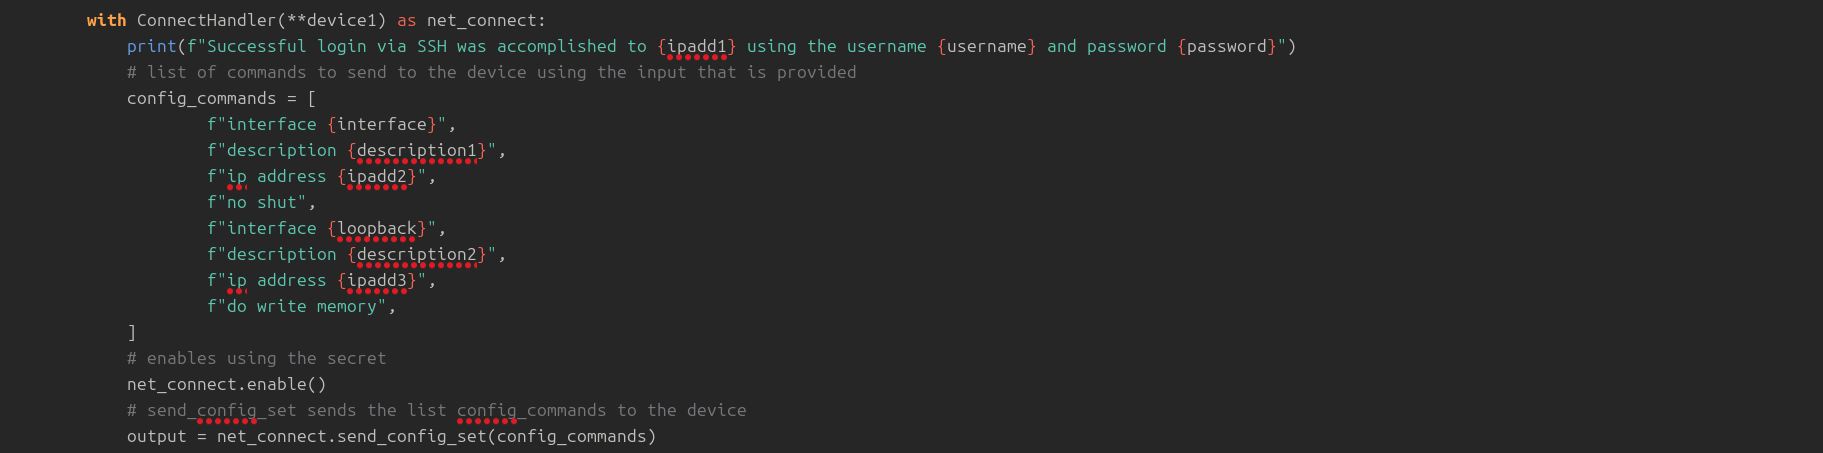This screenshot has height=453, width=1823.
Task: Click the 'interface {interface}' string line
Action: click(331, 124)
